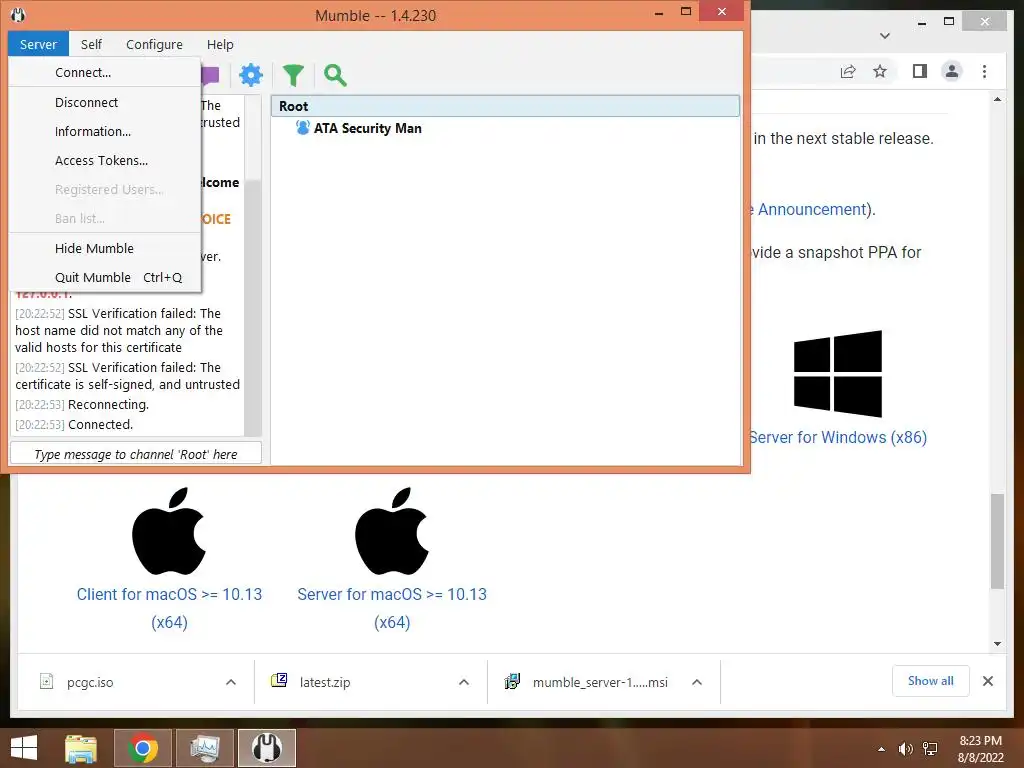
Task: Click Chrome page vertical scrollbar thumb
Action: click(x=997, y=542)
